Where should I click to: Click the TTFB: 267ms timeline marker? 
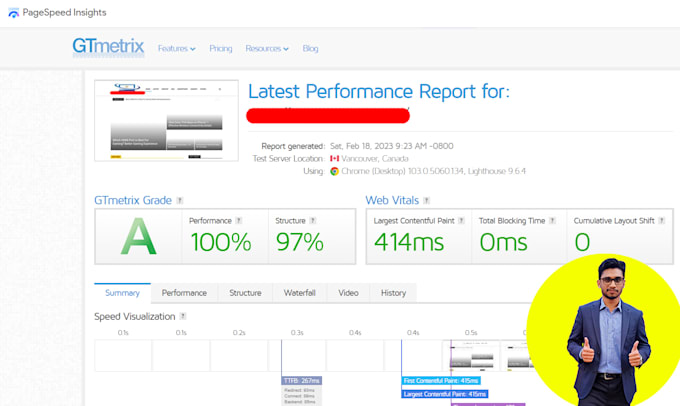(301, 381)
